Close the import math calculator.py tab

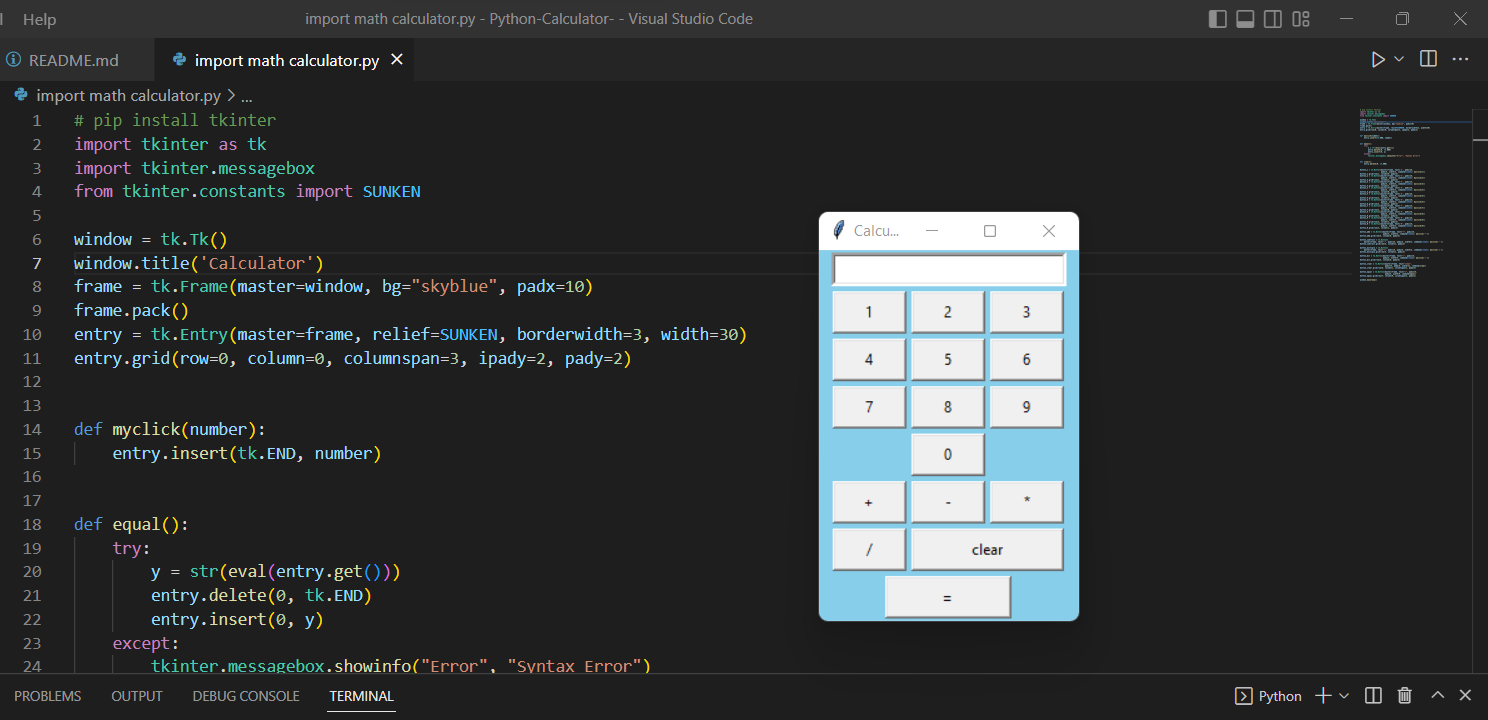[x=397, y=60]
